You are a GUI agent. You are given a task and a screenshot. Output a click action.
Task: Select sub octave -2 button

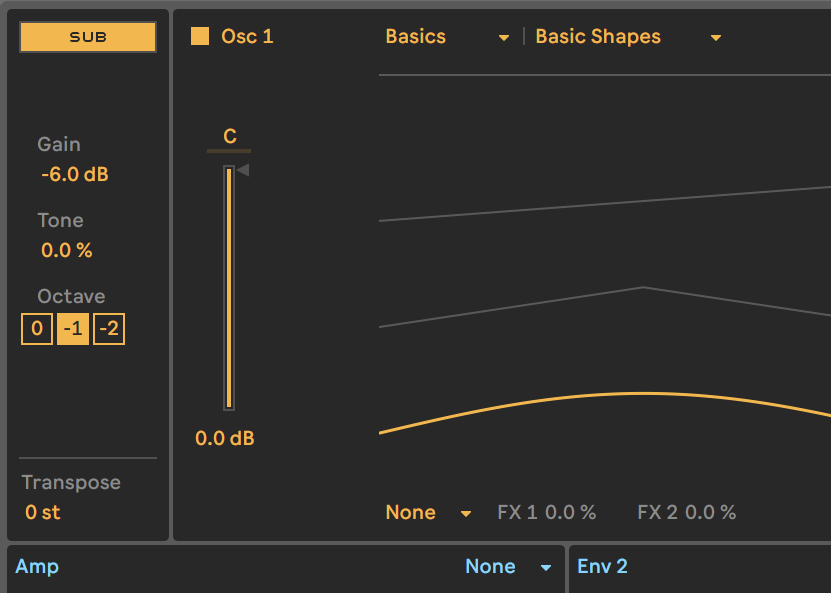click(x=109, y=329)
